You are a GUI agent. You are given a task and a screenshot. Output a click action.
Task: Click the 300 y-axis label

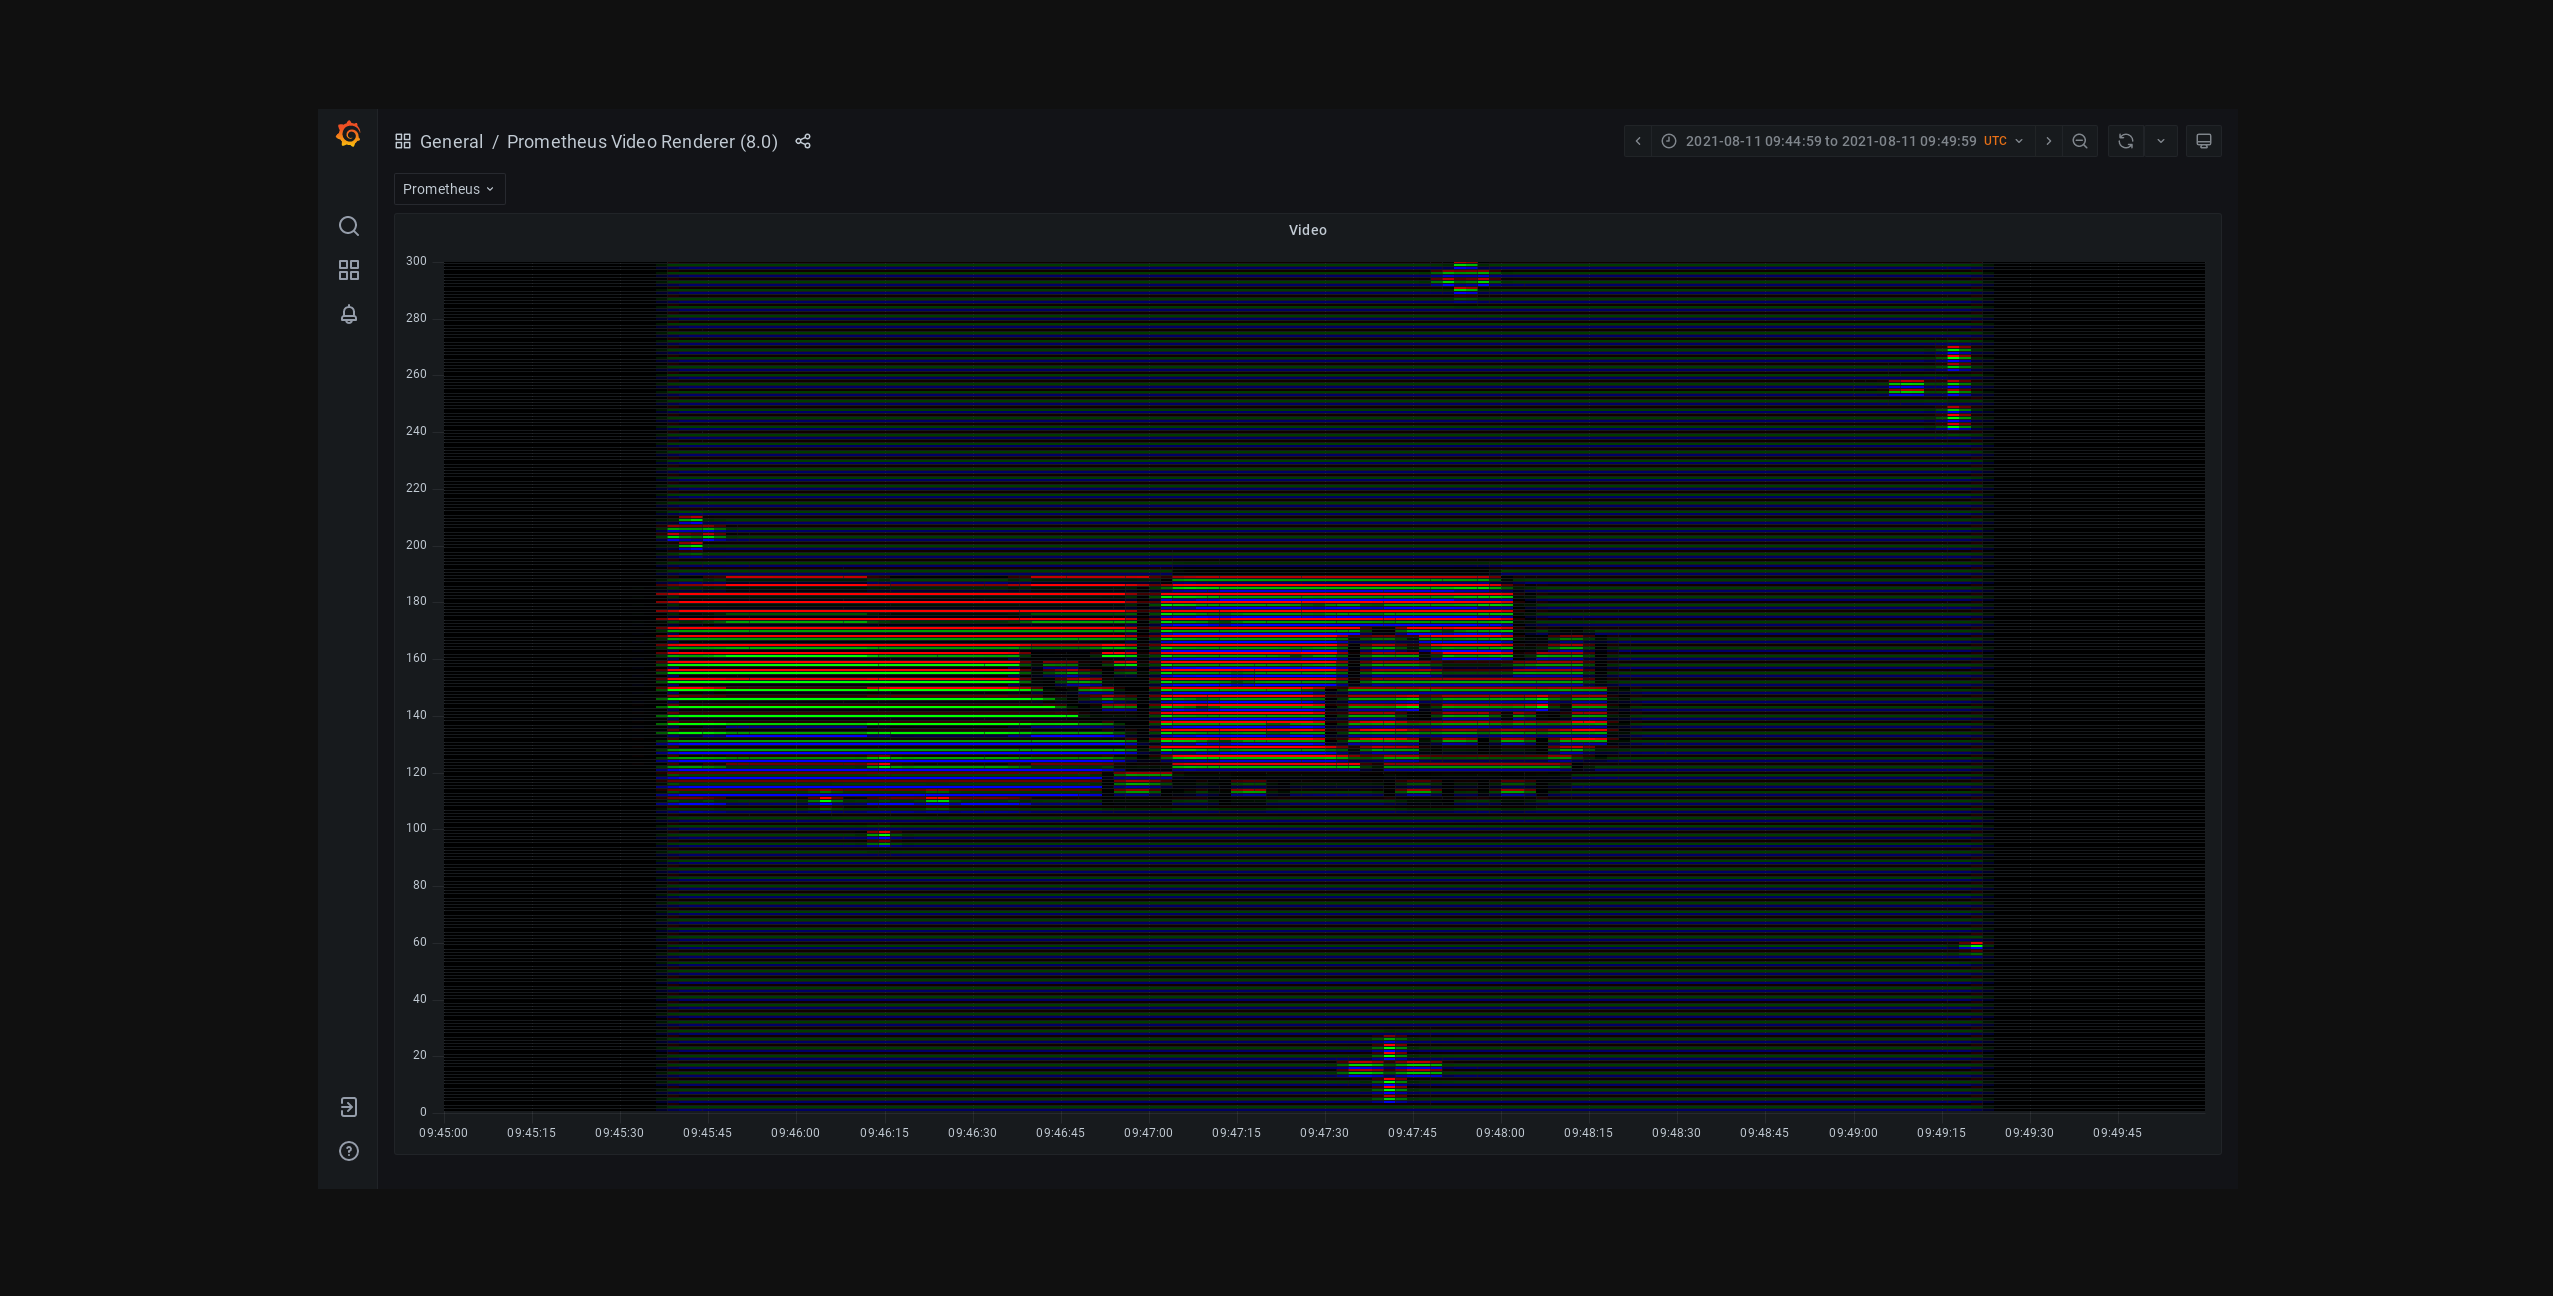point(416,261)
